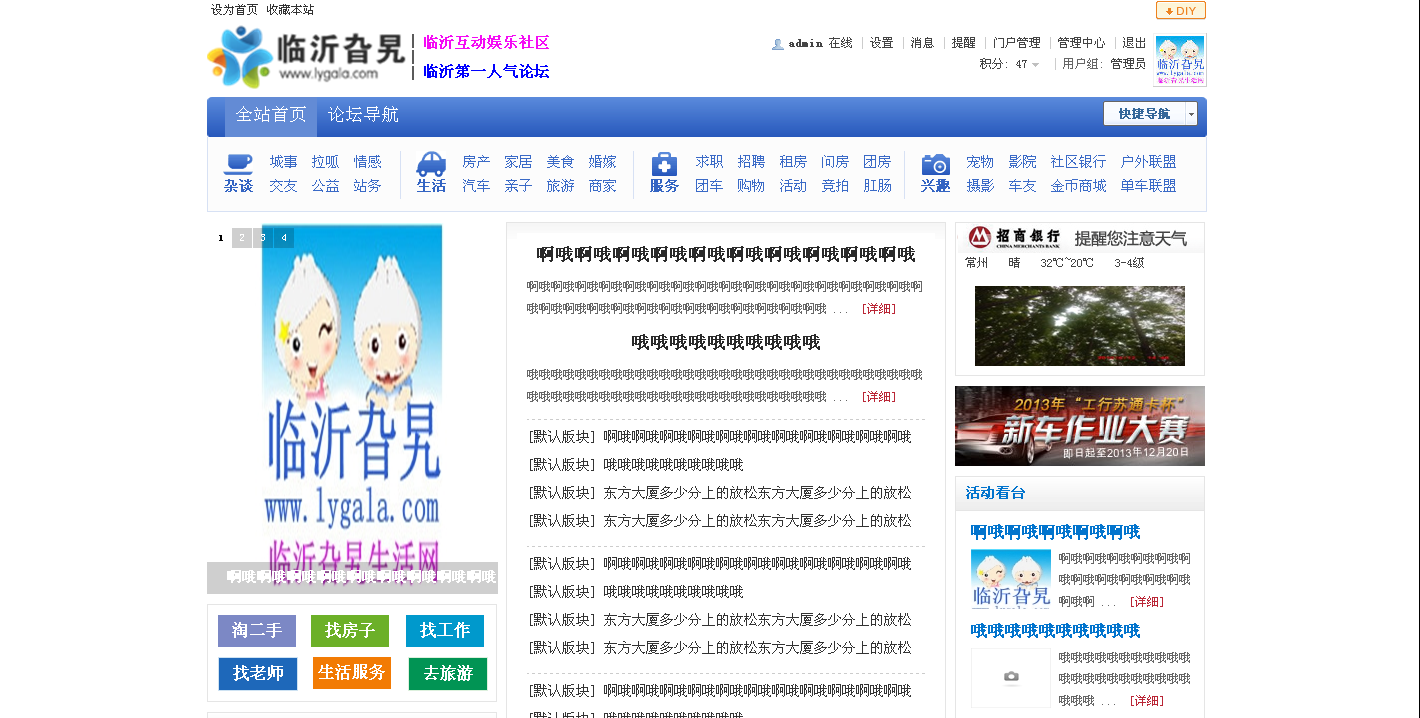Open the 招聘 category link
This screenshot has width=1420, height=718.
click(x=751, y=162)
